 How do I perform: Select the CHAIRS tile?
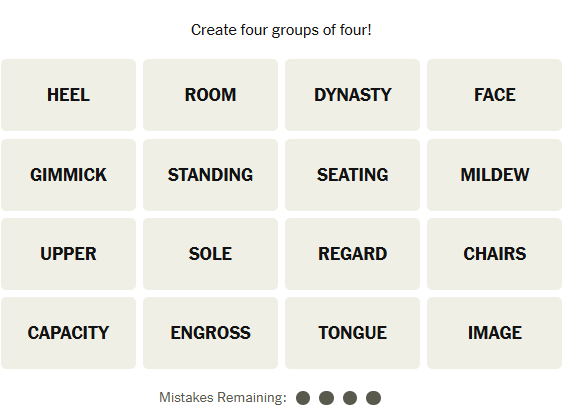point(494,254)
